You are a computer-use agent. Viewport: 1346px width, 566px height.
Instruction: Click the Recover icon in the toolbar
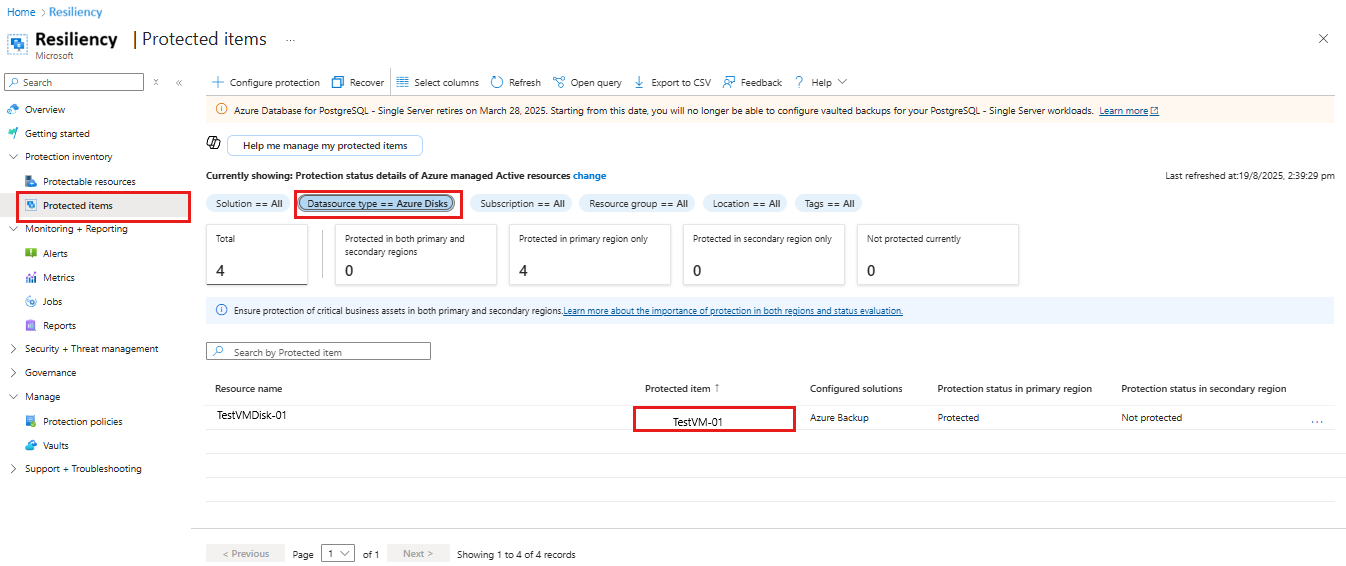[338, 83]
